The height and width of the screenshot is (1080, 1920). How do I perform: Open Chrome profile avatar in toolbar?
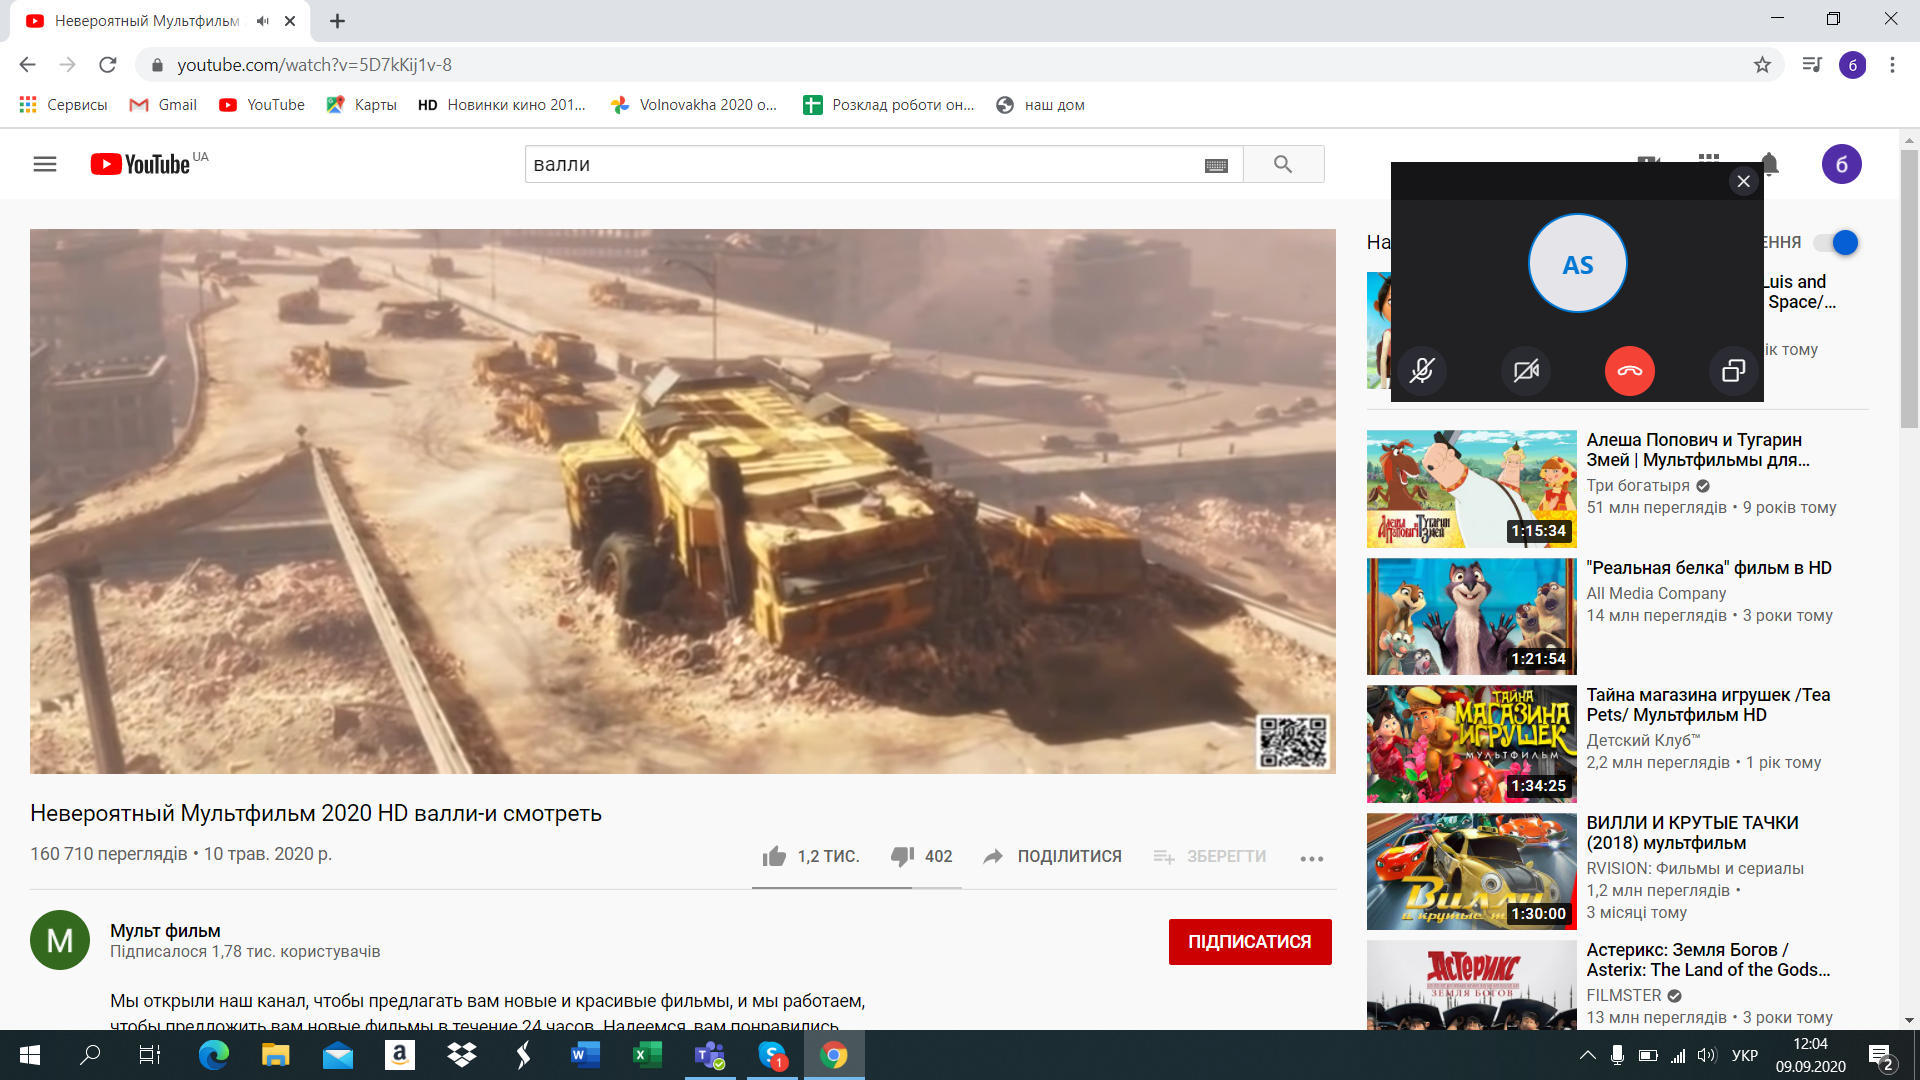click(1852, 65)
